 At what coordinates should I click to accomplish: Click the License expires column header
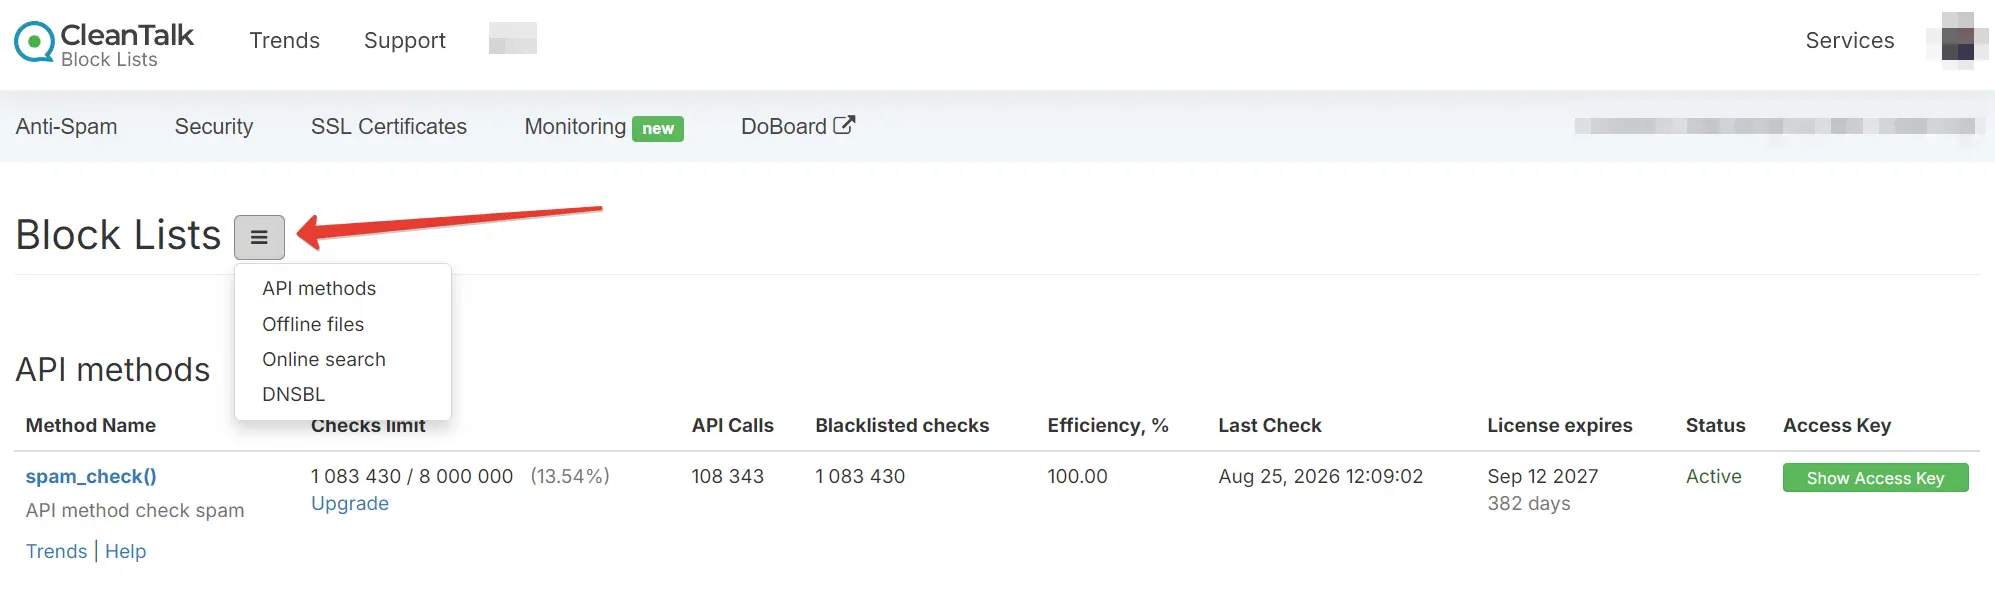click(x=1559, y=425)
